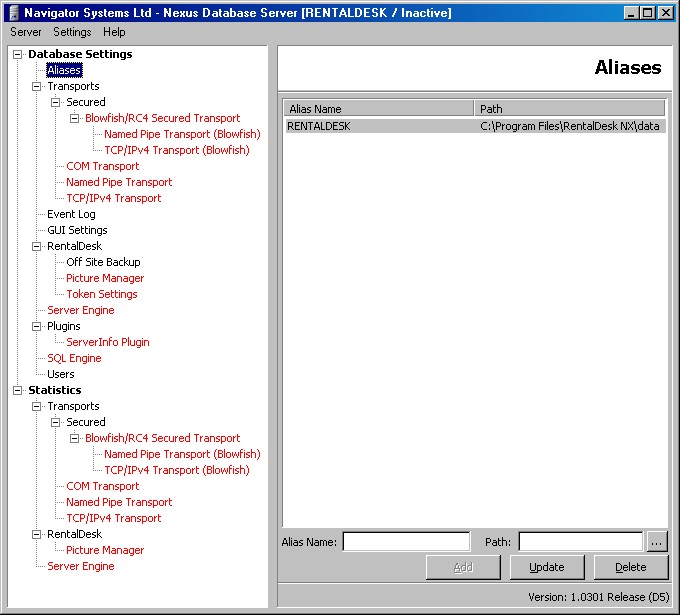Click the server application icon in title bar

(14, 13)
